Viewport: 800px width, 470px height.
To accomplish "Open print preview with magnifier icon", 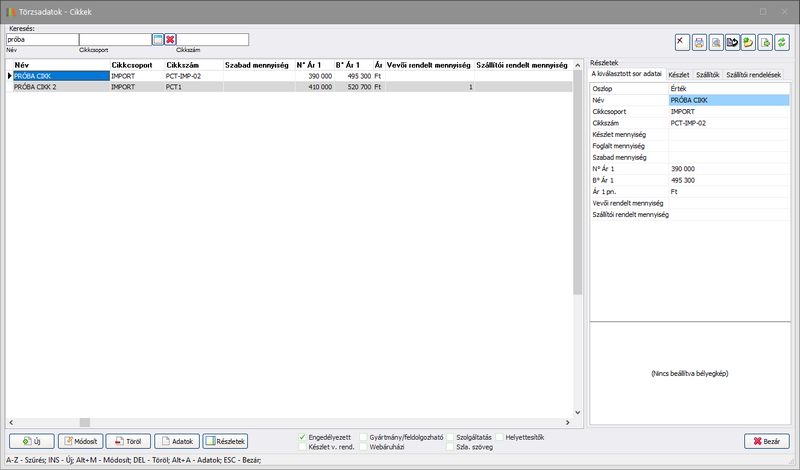I will (x=715, y=42).
